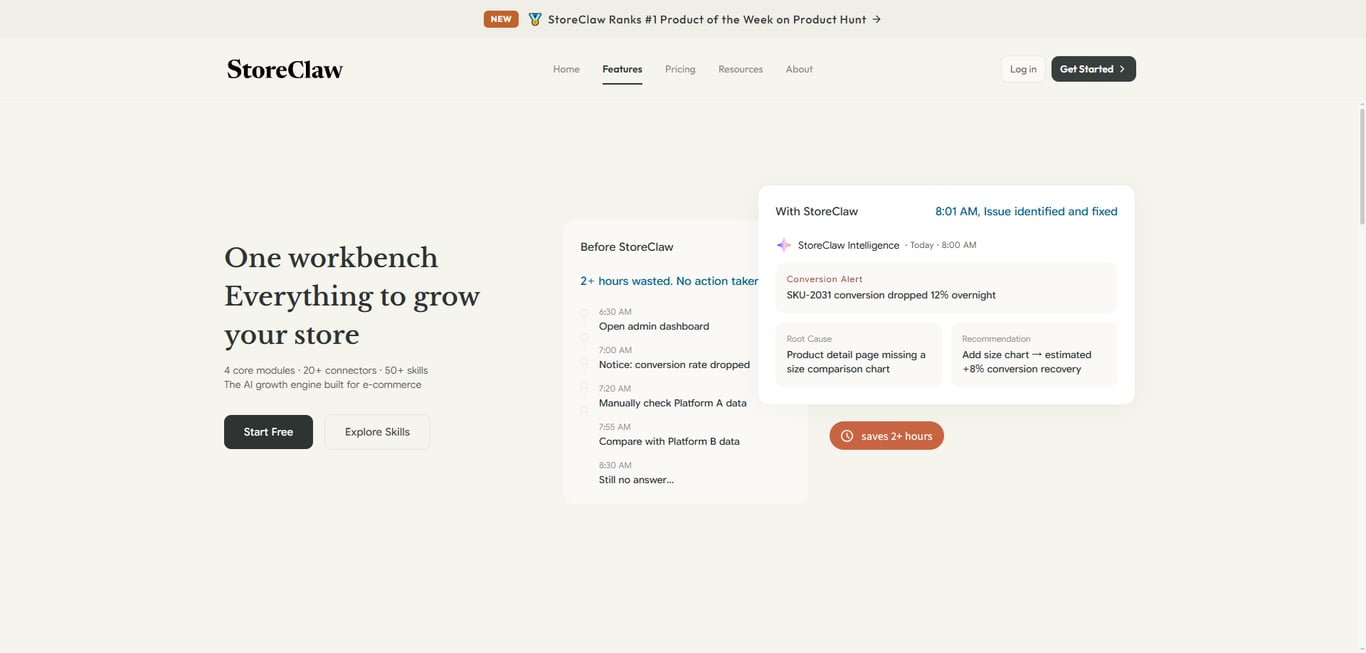
Task: Click the Start Free button
Action: tap(268, 432)
